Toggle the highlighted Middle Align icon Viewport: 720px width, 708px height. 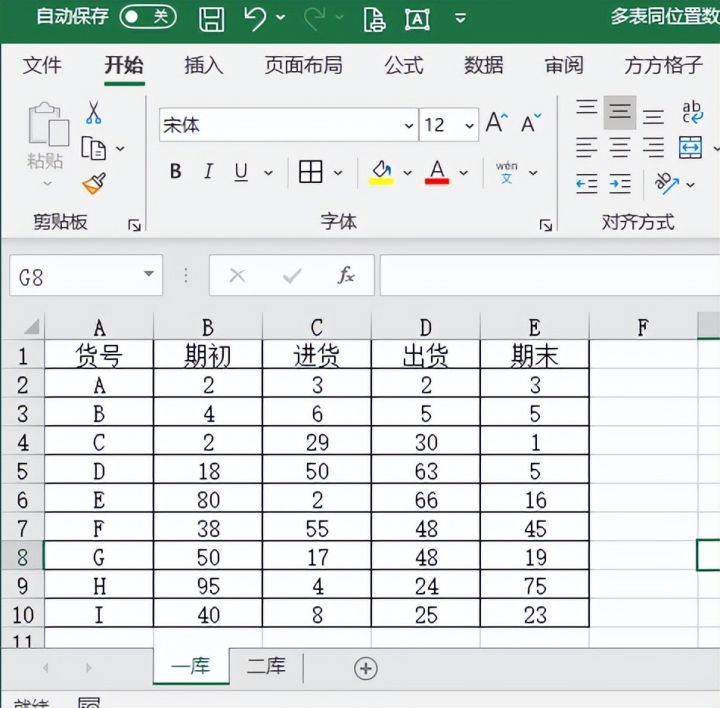pyautogui.click(x=620, y=112)
